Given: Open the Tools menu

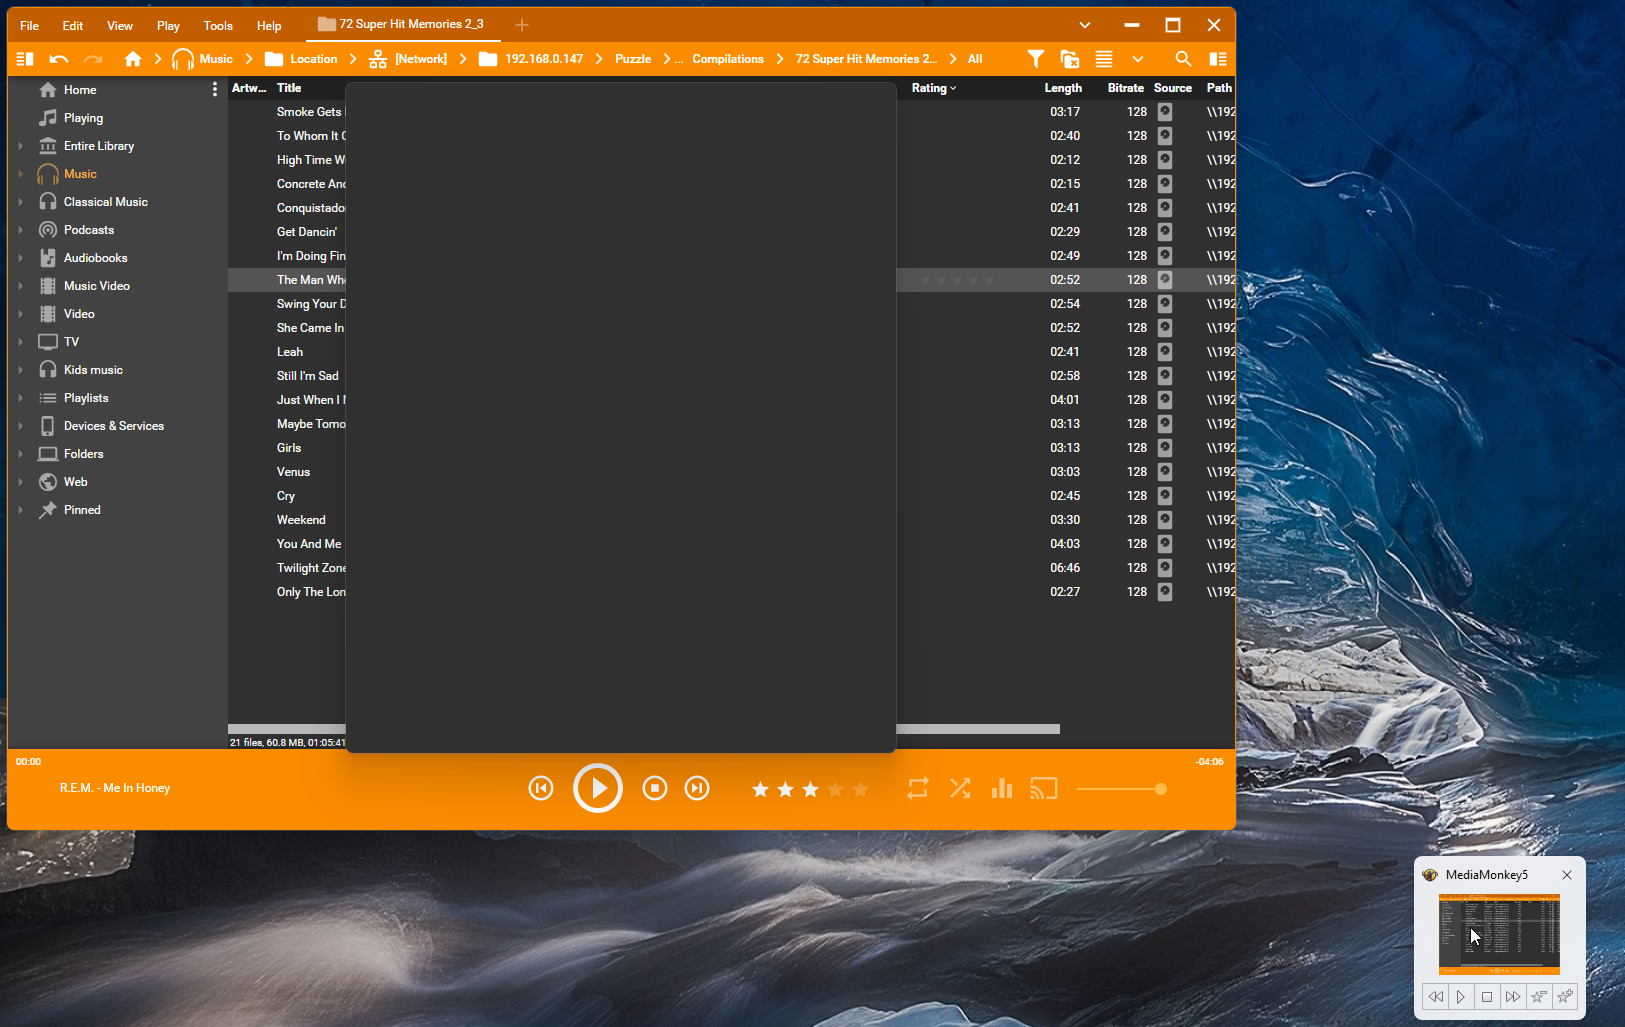Looking at the screenshot, I should coord(218,26).
